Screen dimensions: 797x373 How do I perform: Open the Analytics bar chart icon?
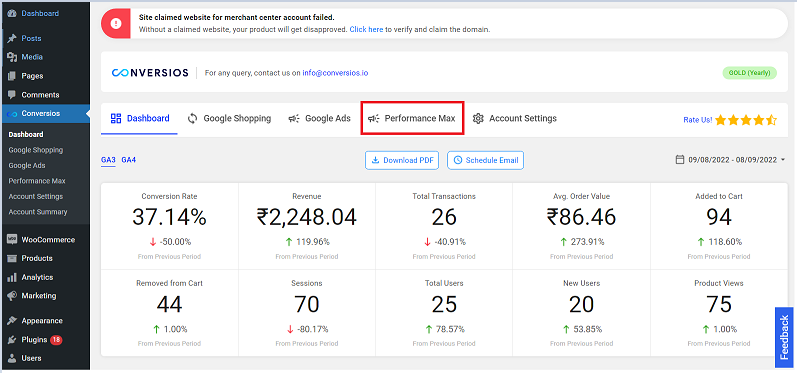click(12, 277)
